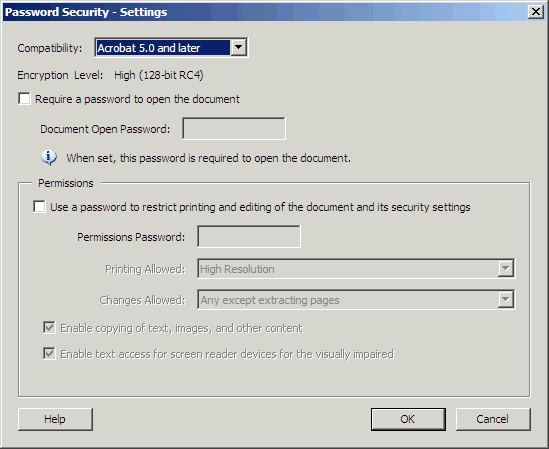The image size is (549, 449).
Task: Click the Cancel button
Action: point(493,419)
